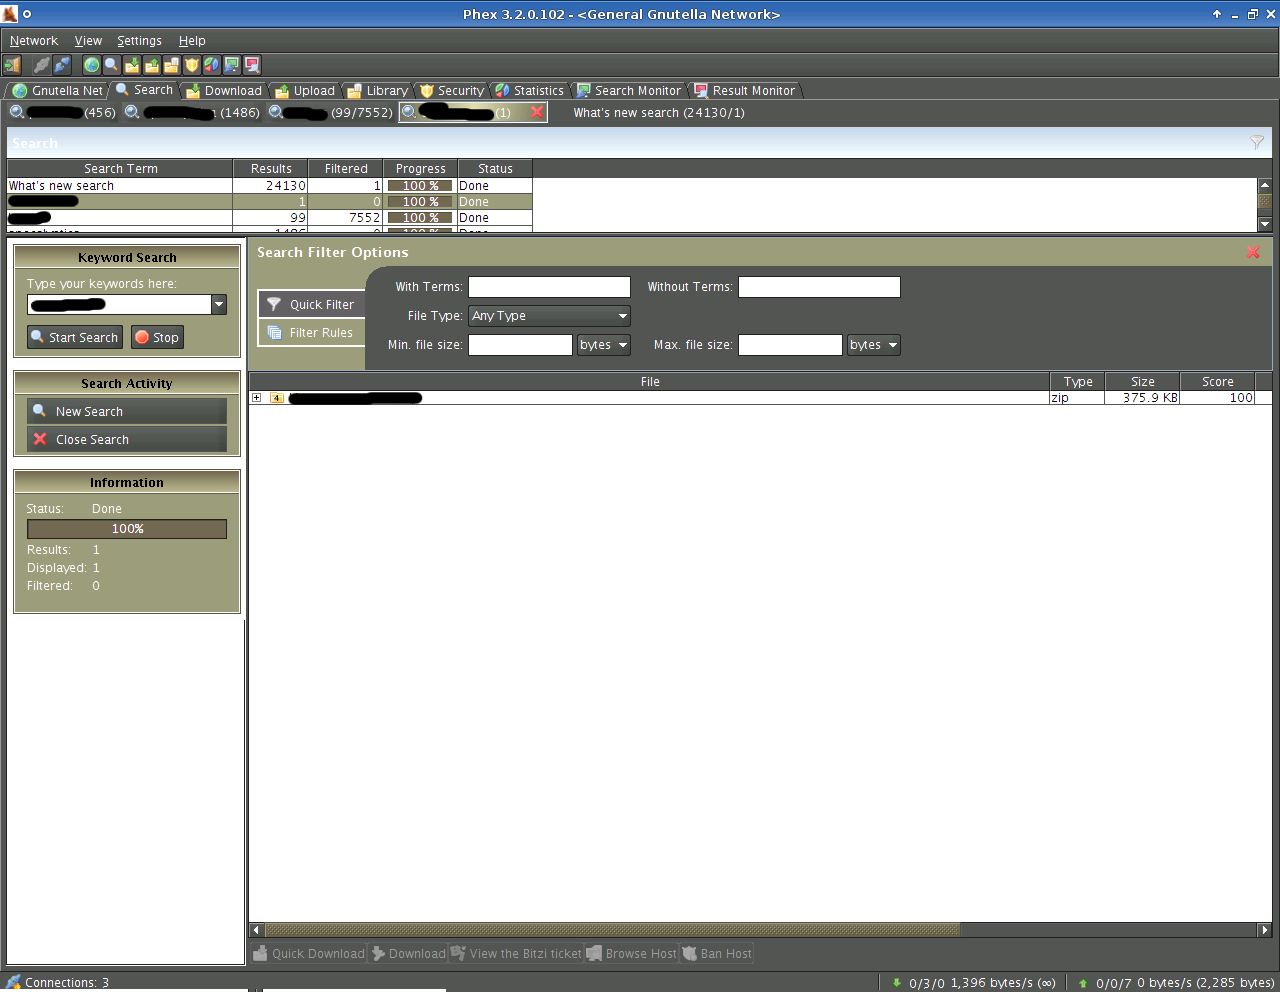Click the source-count icon in the zip result row

tap(277, 398)
